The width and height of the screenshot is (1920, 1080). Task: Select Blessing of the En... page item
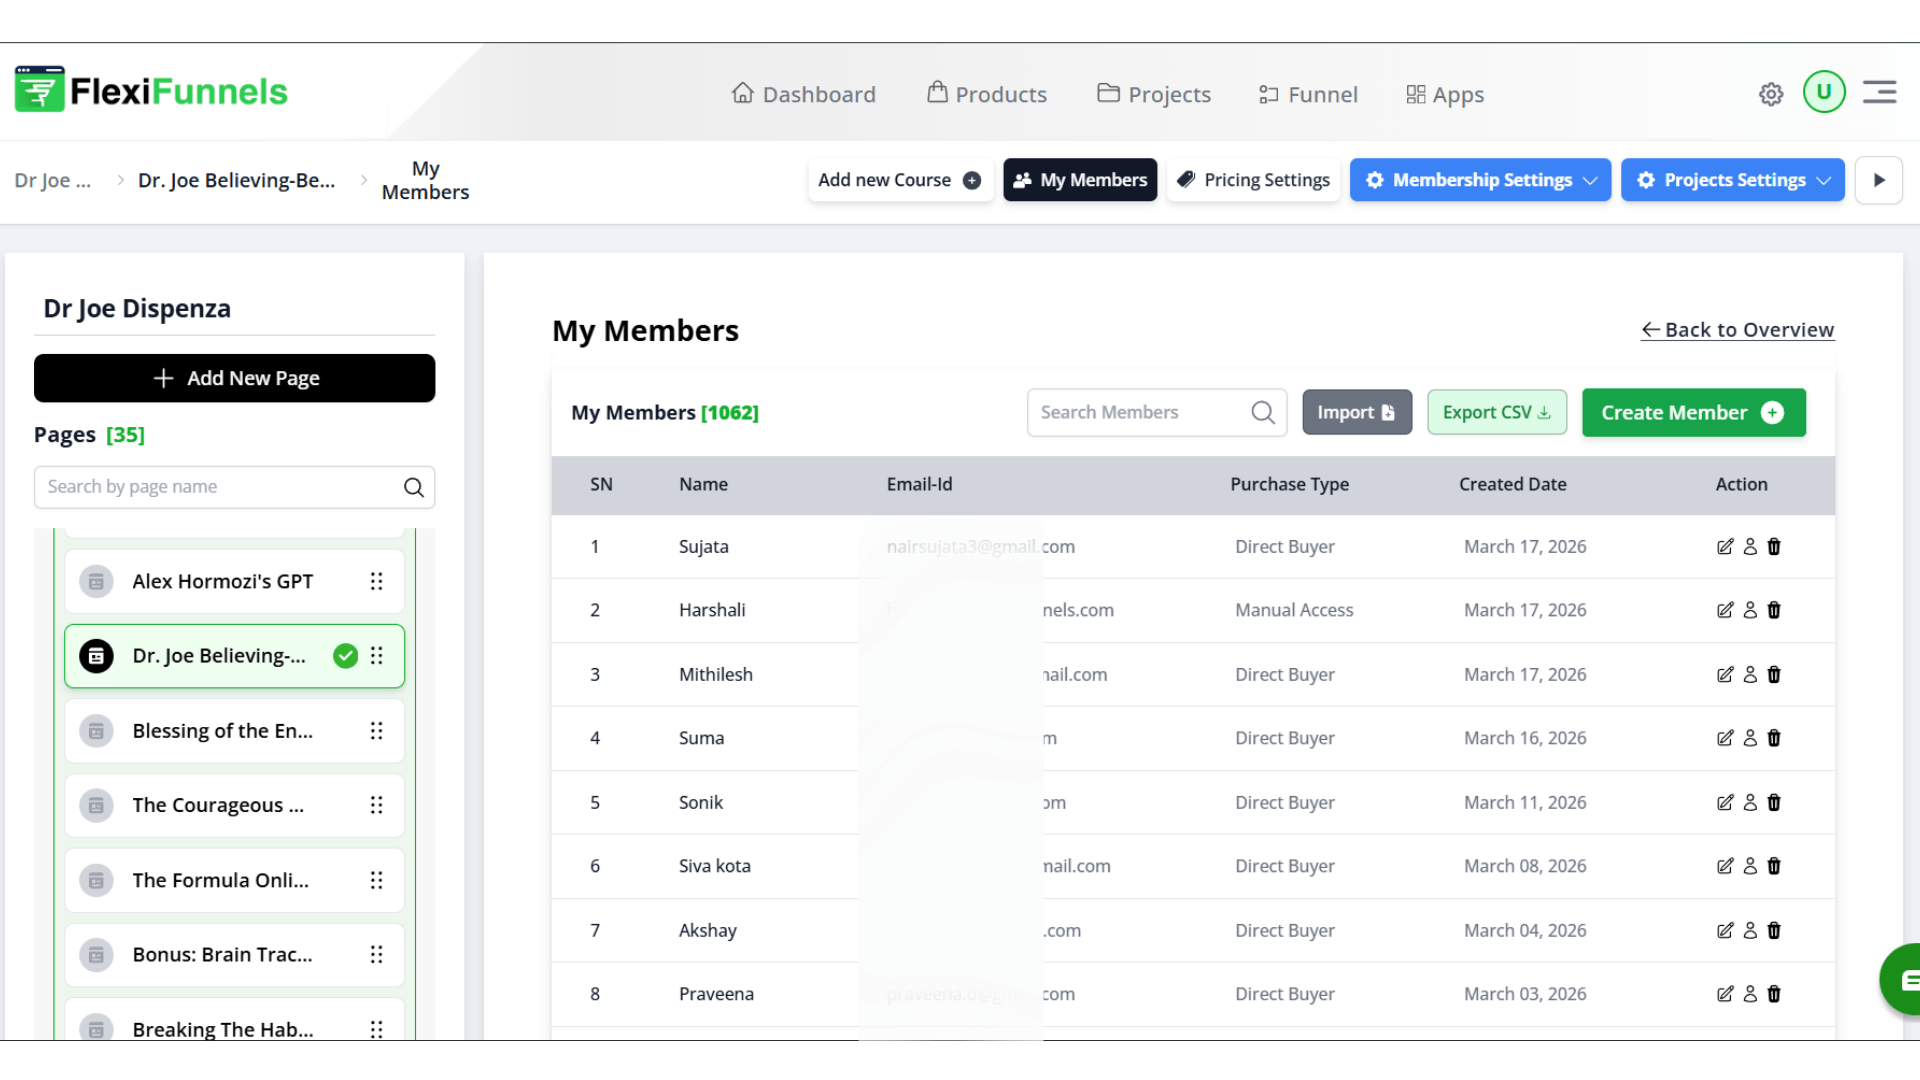pyautogui.click(x=223, y=731)
